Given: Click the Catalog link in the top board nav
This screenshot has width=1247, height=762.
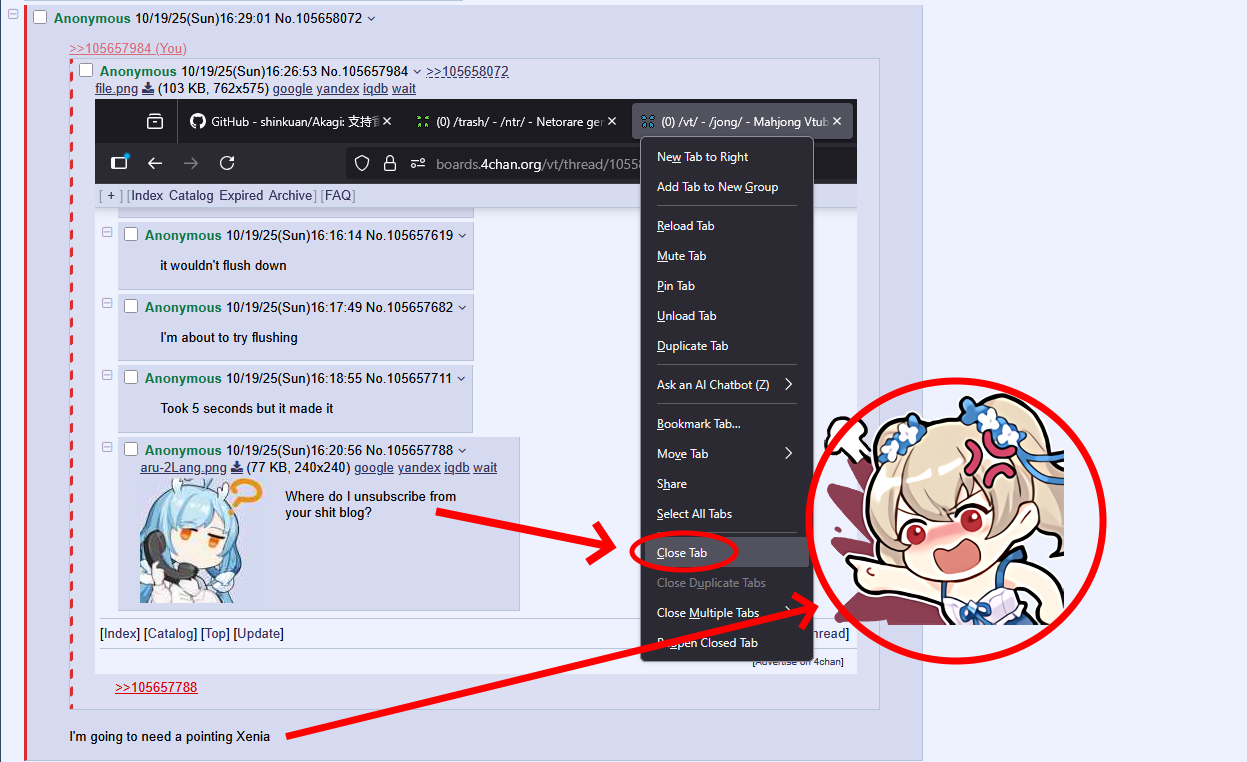Looking at the screenshot, I should pyautogui.click(x=191, y=196).
